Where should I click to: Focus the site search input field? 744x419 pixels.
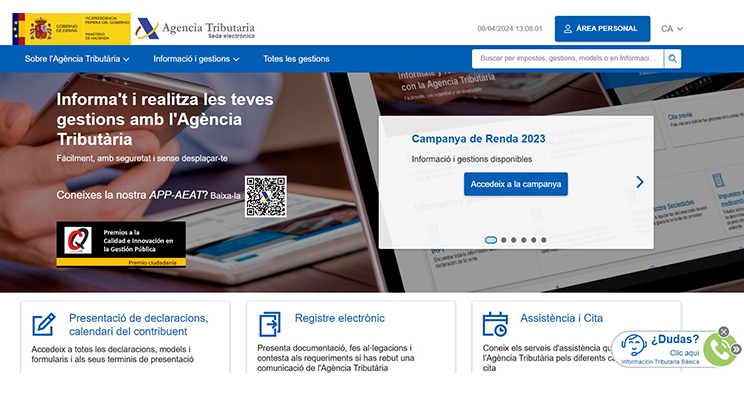click(x=567, y=59)
